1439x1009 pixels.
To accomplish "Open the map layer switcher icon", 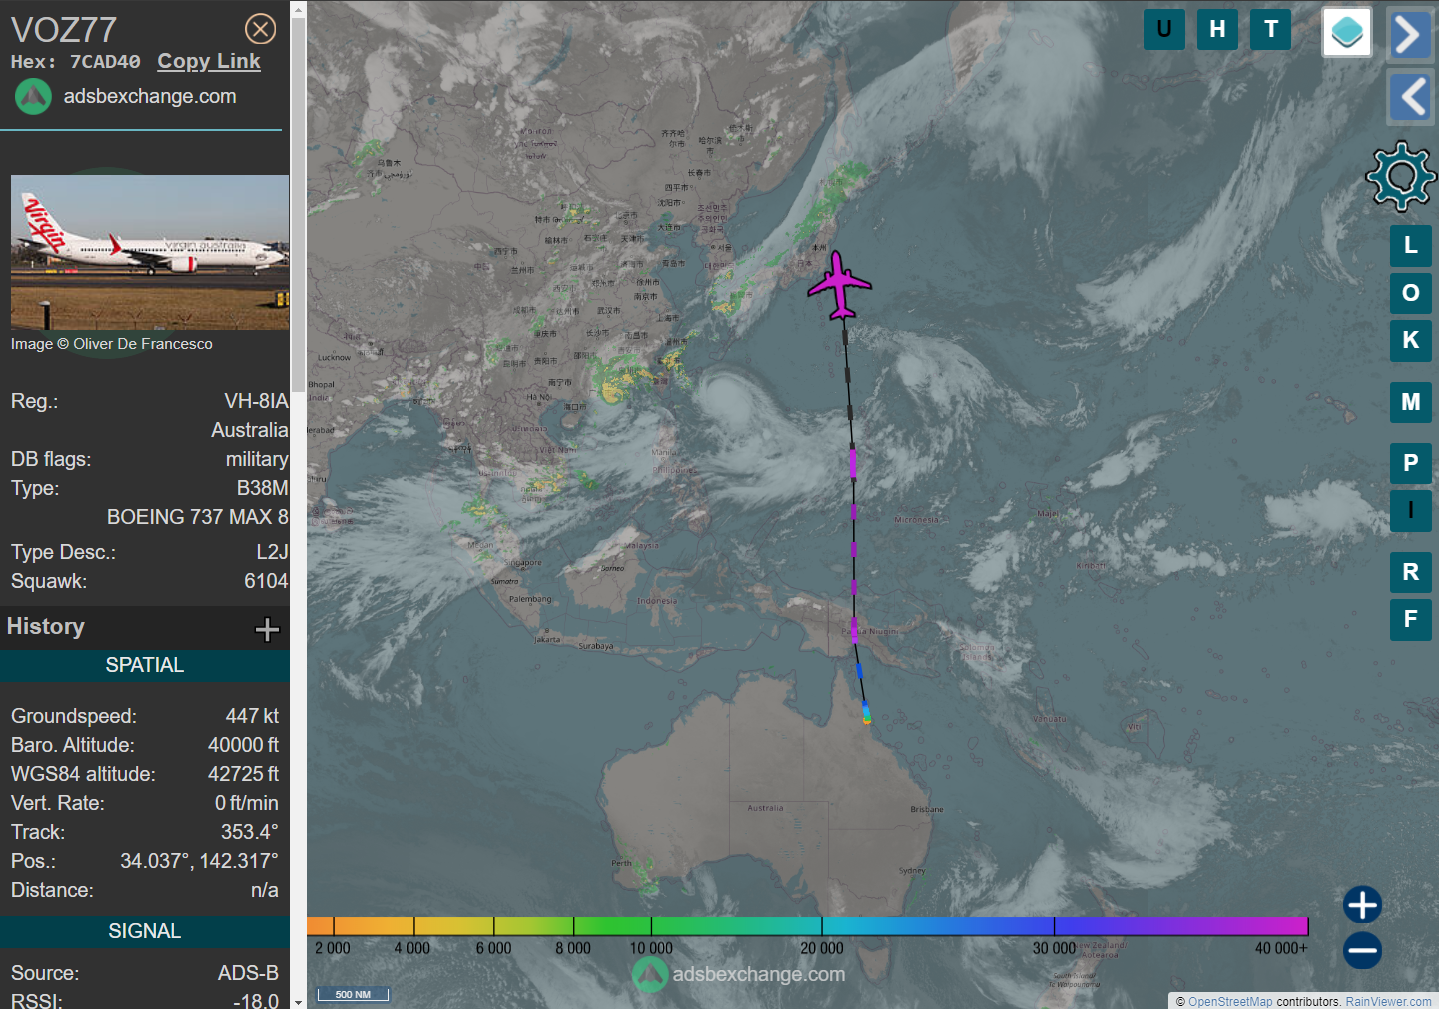I will 1347,32.
